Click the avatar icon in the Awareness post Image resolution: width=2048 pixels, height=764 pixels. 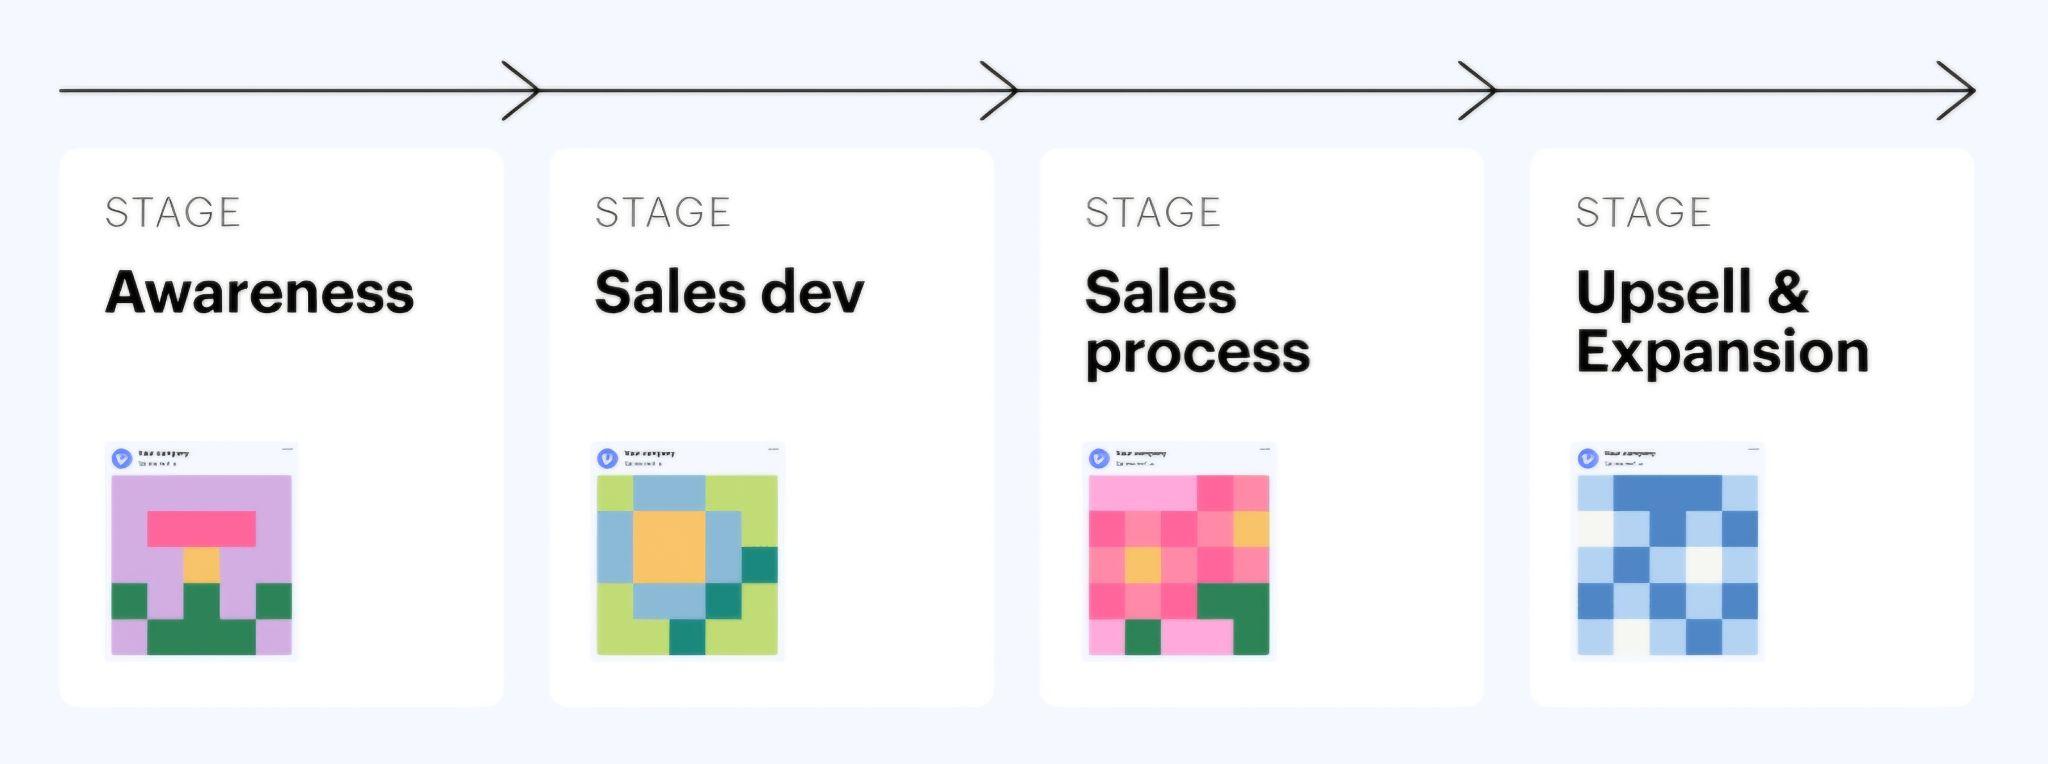[x=122, y=459]
